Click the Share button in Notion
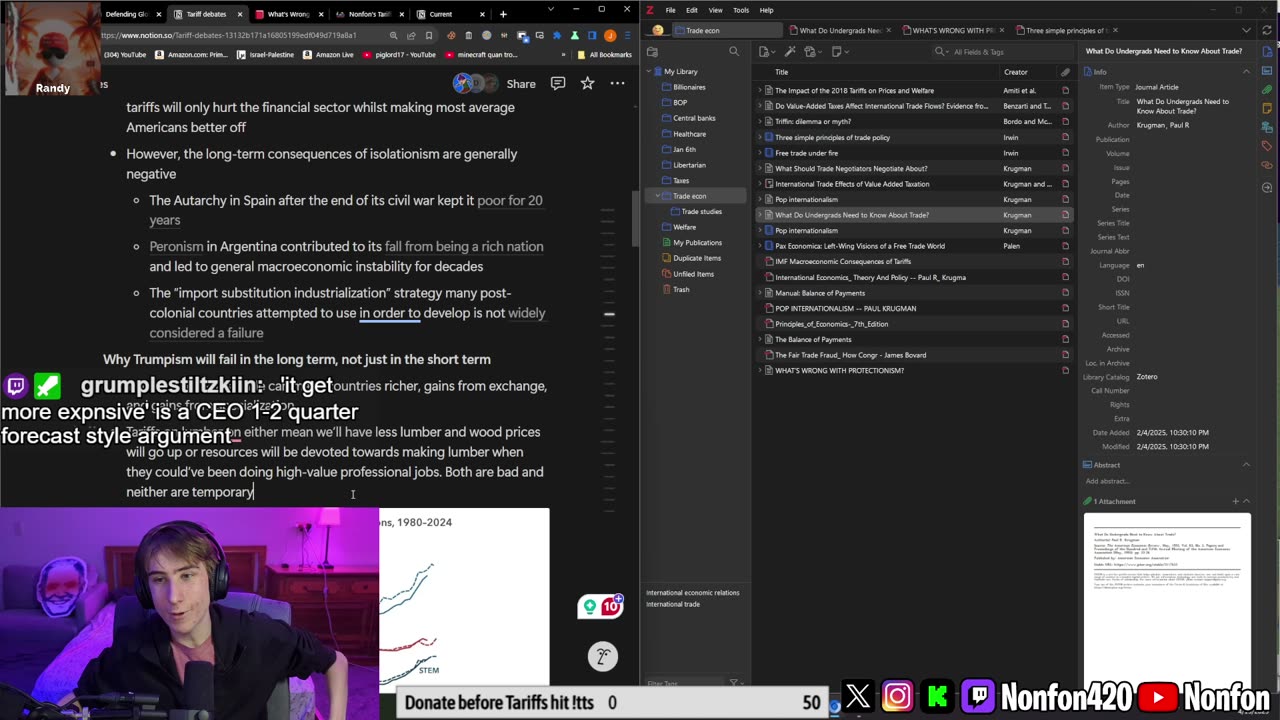The width and height of the screenshot is (1280, 720). click(520, 84)
